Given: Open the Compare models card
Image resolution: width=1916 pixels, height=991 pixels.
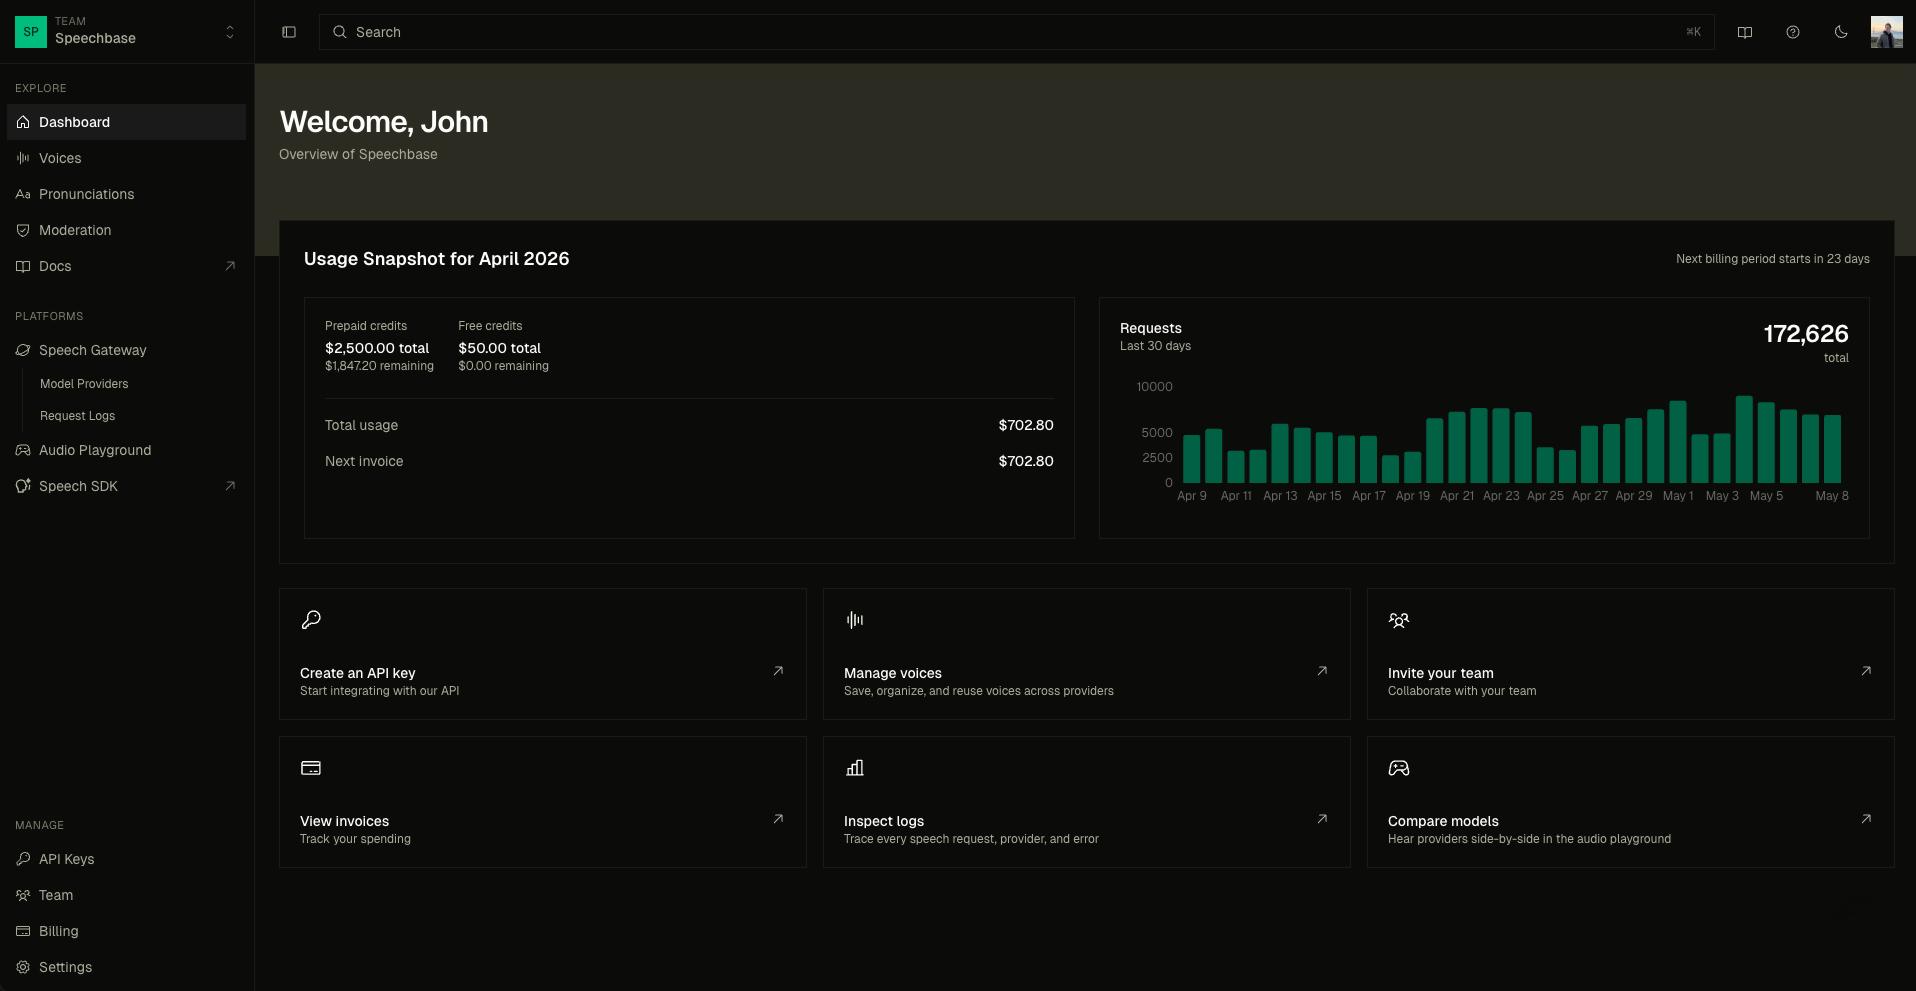Looking at the screenshot, I should (x=1631, y=802).
